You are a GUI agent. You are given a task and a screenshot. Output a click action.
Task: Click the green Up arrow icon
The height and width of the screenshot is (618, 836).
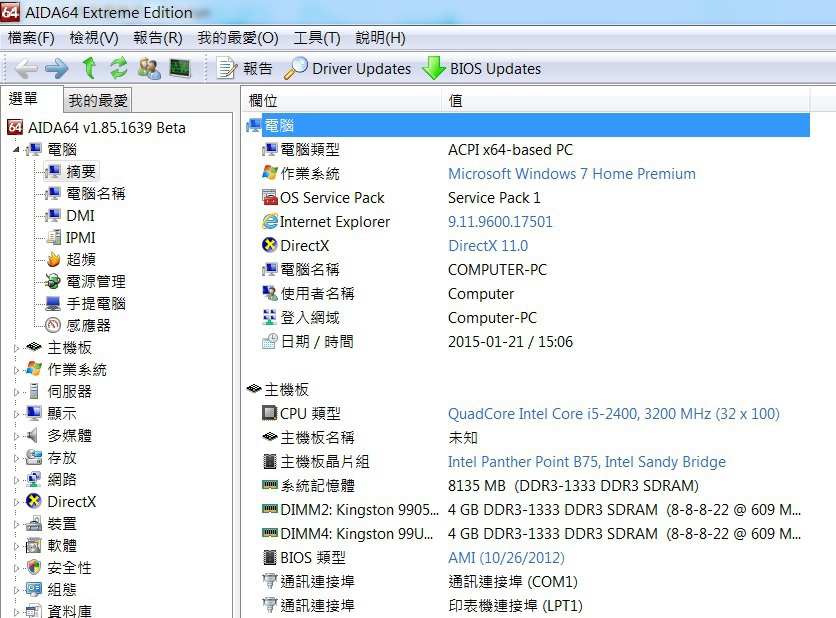[89, 68]
